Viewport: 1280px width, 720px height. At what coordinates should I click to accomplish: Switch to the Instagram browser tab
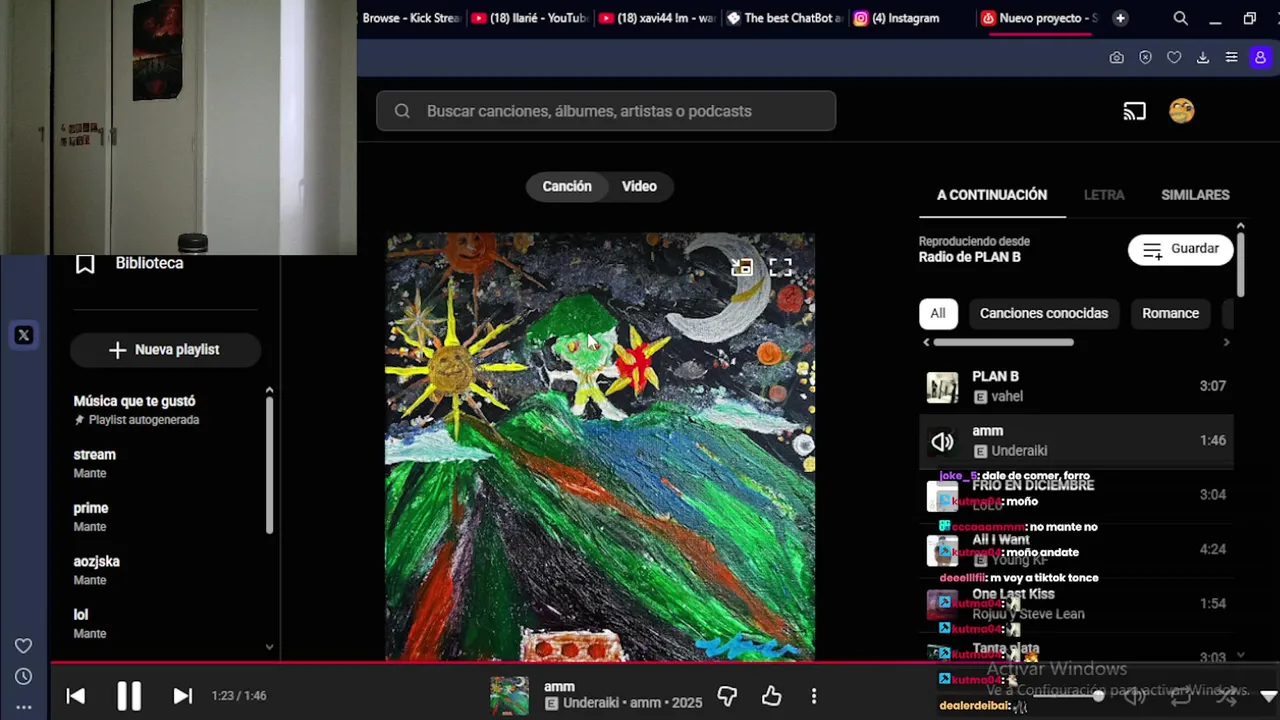[897, 18]
